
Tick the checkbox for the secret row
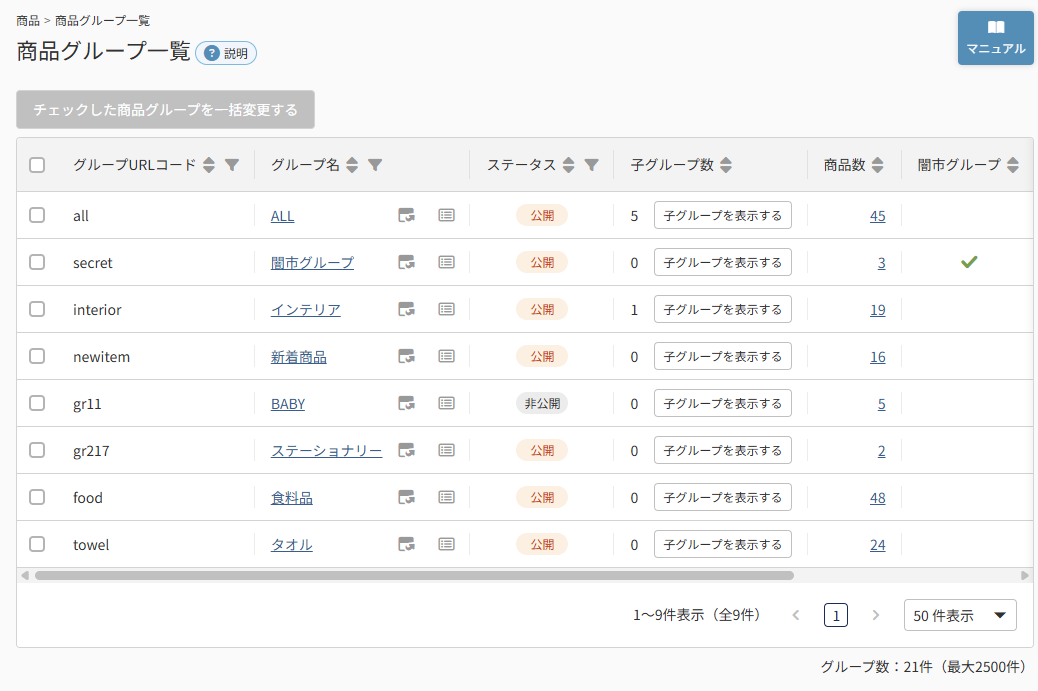coord(37,262)
